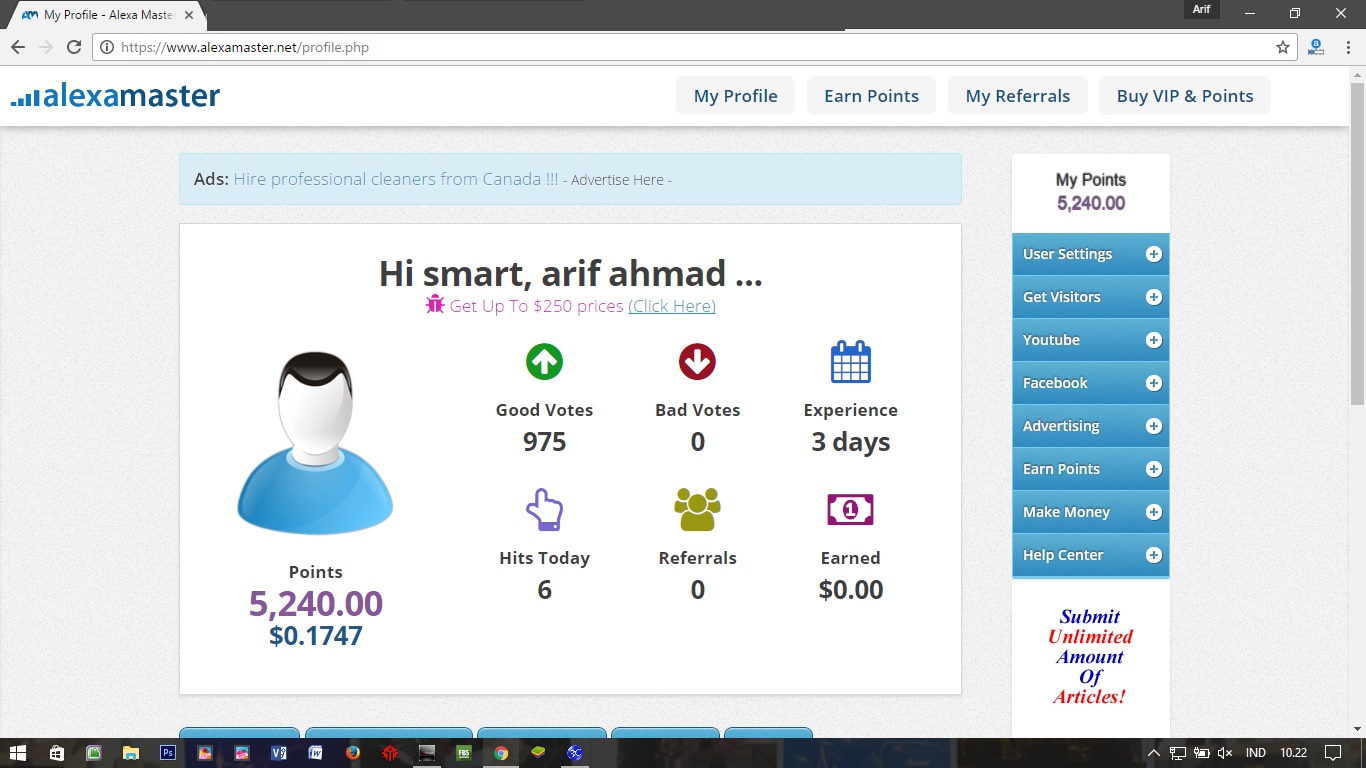This screenshot has width=1366, height=768.
Task: Open the BlueStacks taskbar icon
Action: [538, 753]
